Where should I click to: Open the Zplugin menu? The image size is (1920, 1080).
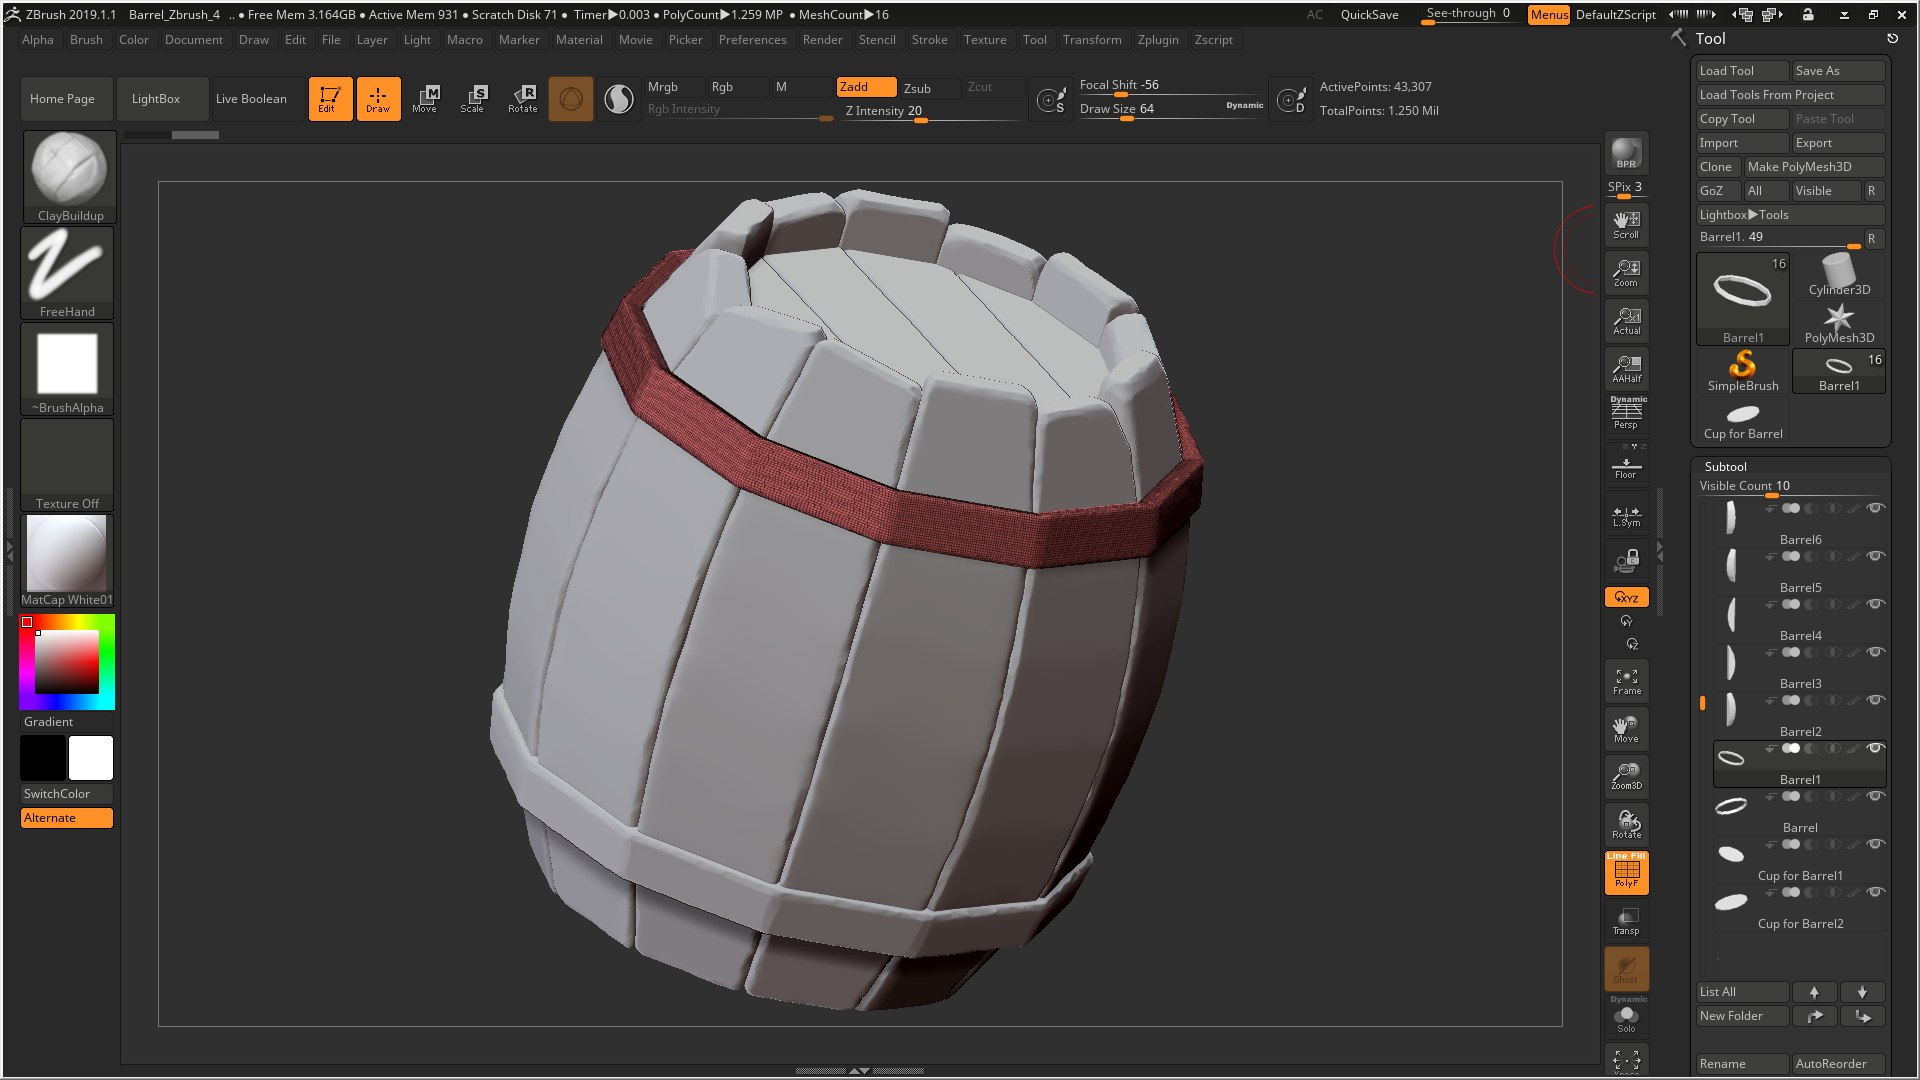tap(1158, 40)
